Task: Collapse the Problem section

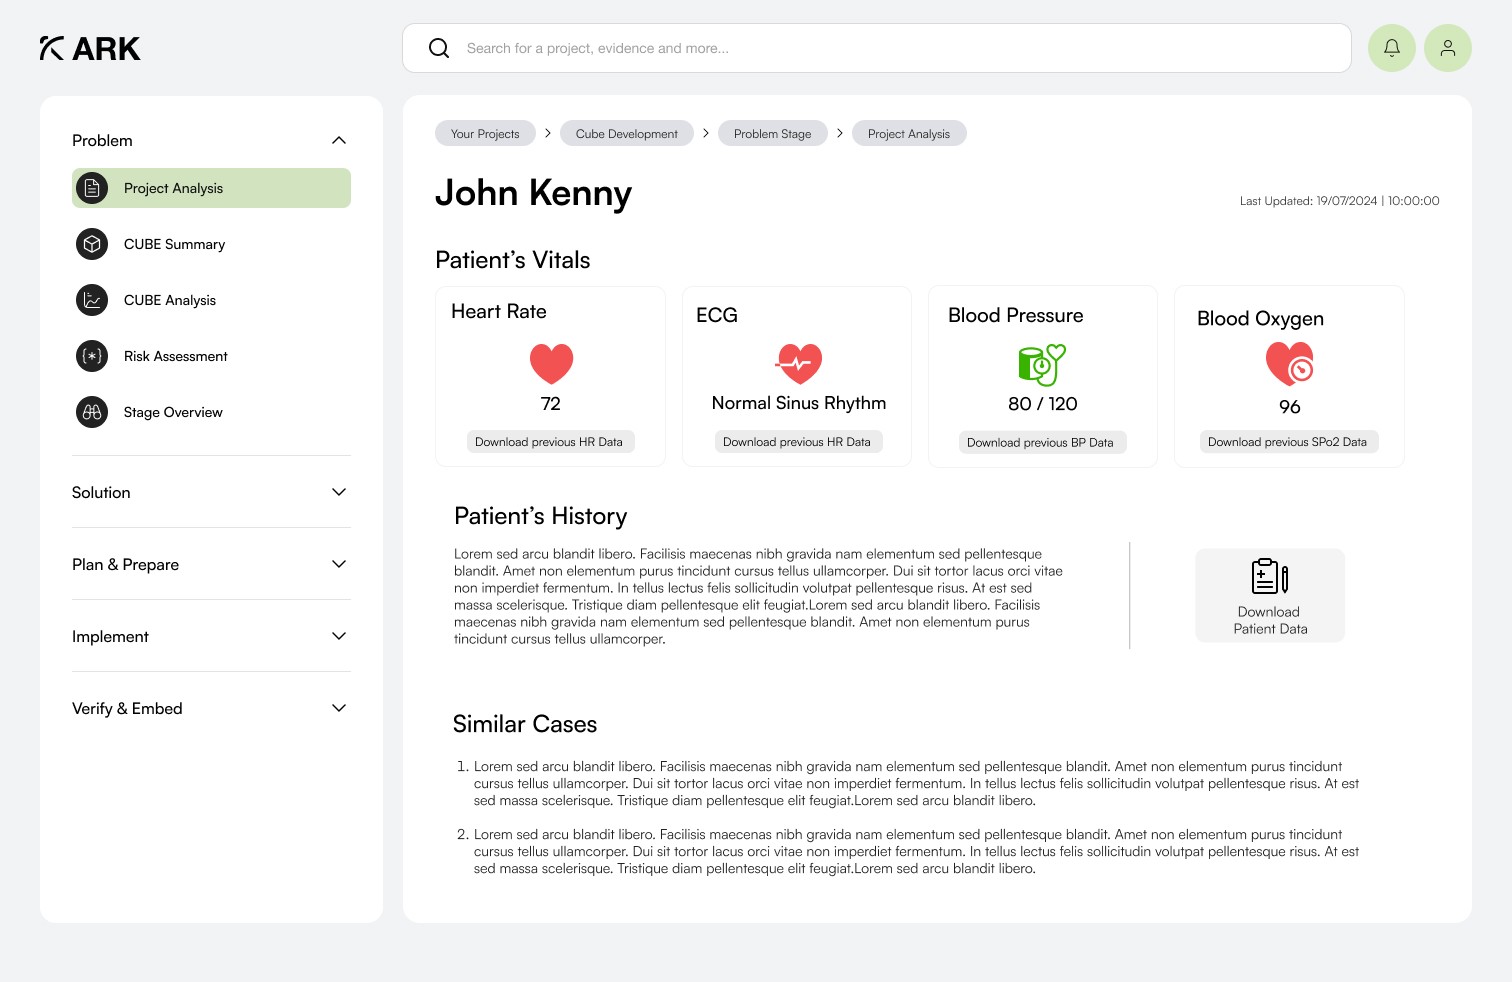Action: (x=339, y=140)
